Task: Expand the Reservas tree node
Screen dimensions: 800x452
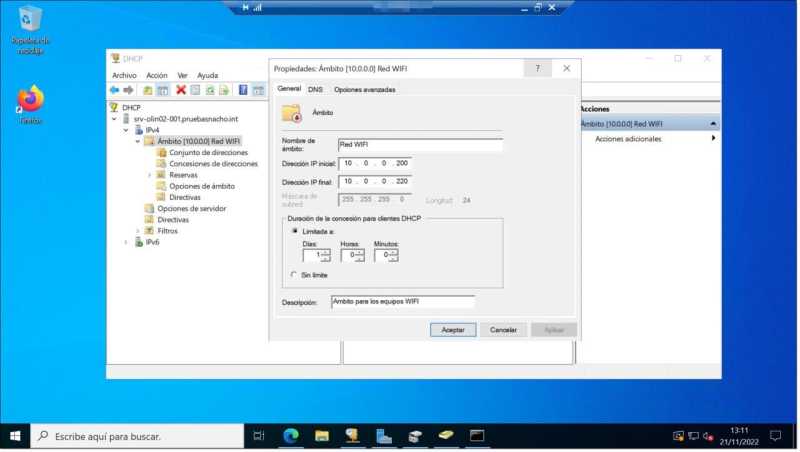Action: [149, 175]
